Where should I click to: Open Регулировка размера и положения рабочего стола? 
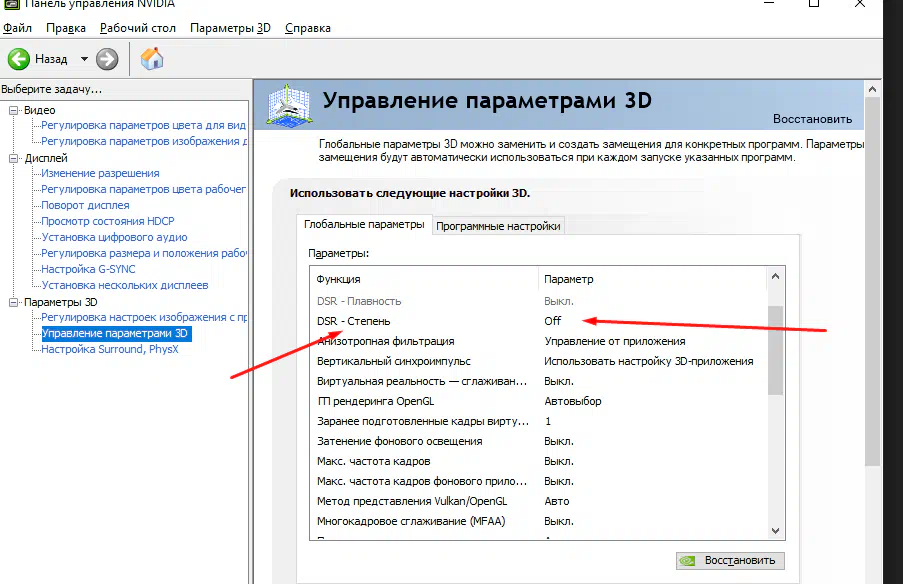pos(144,253)
